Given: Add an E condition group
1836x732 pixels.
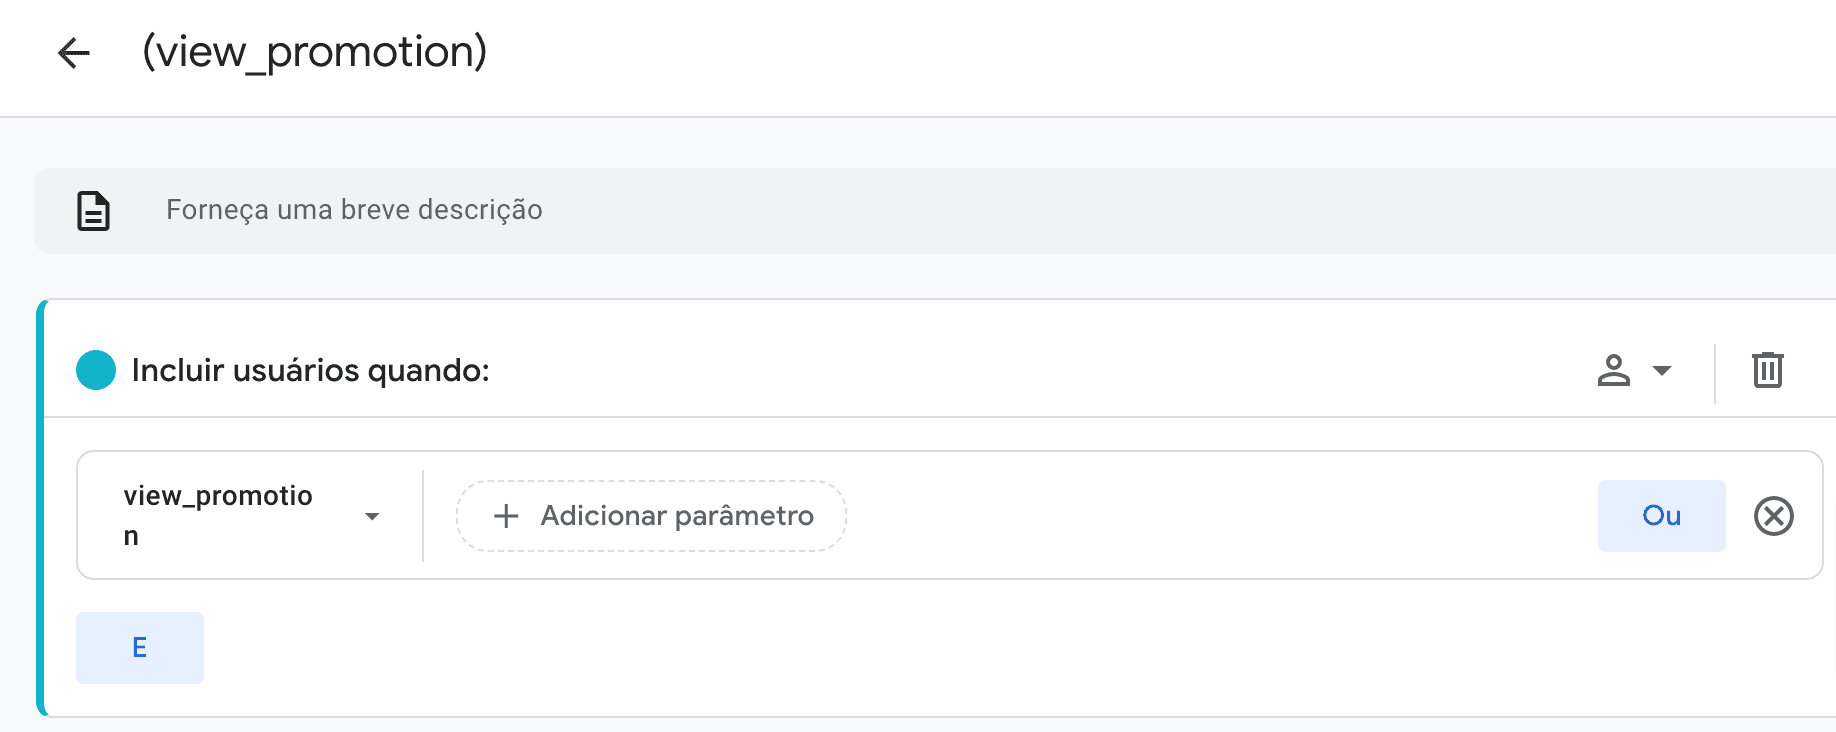Looking at the screenshot, I should [x=140, y=648].
